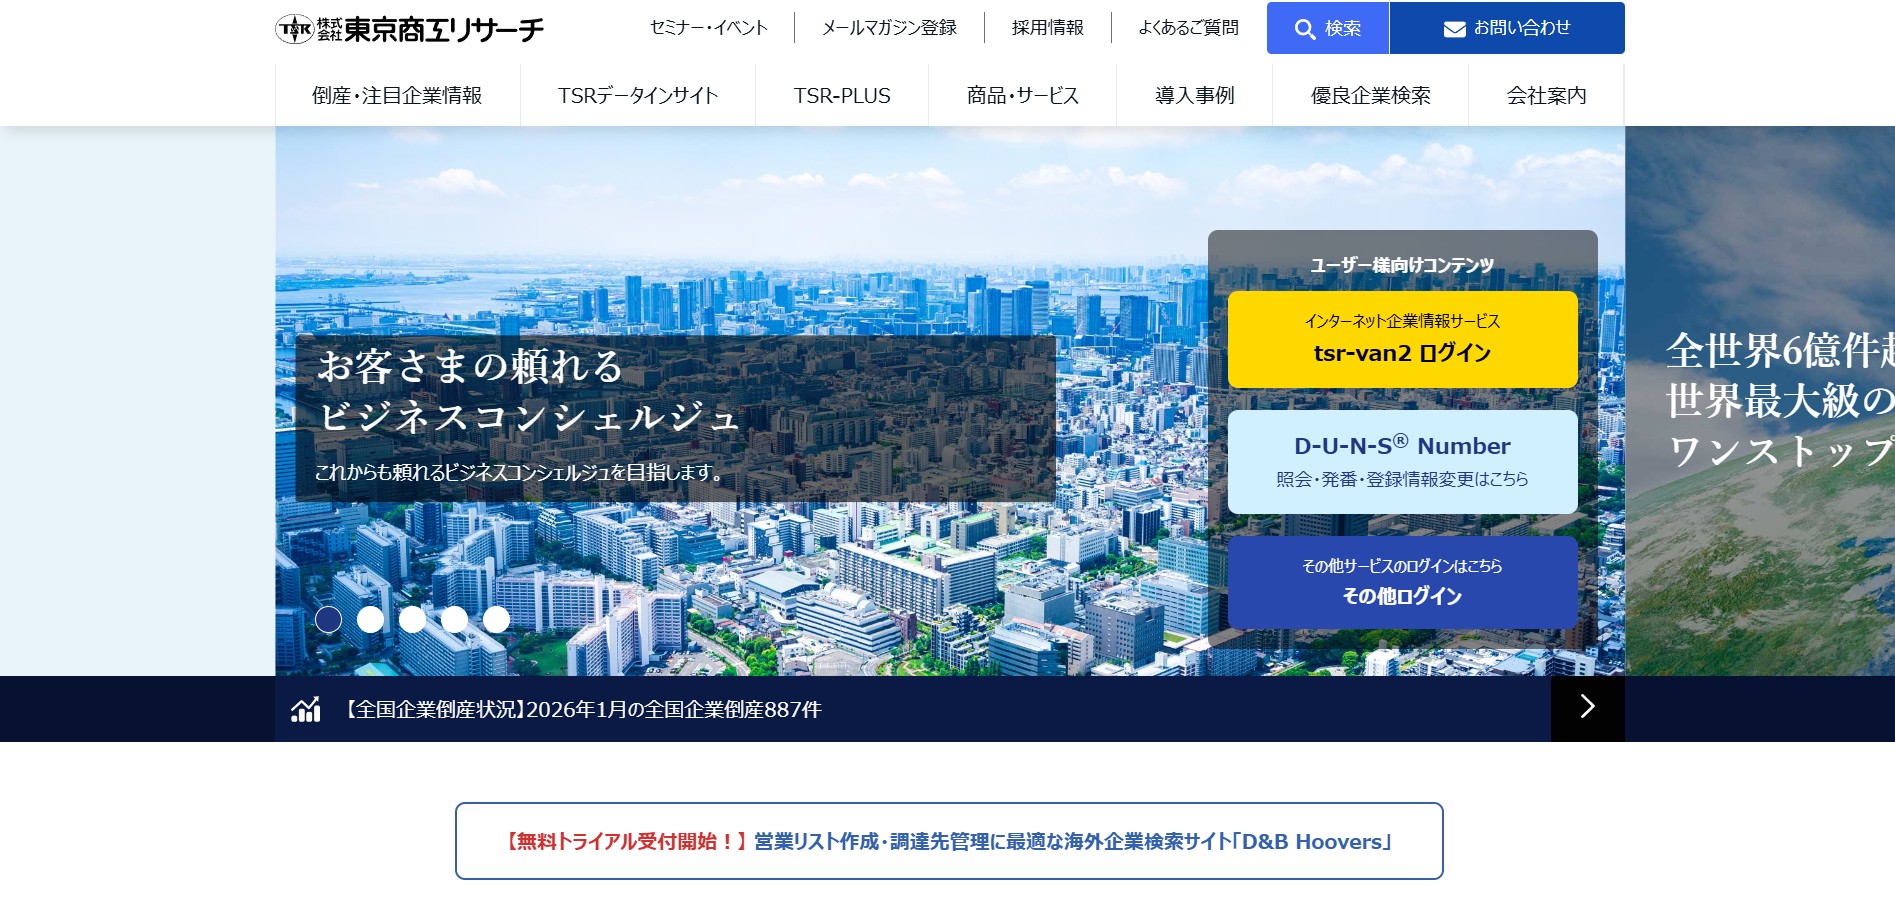Open the D&B Hoovers 無料トライアル banner

949,841
